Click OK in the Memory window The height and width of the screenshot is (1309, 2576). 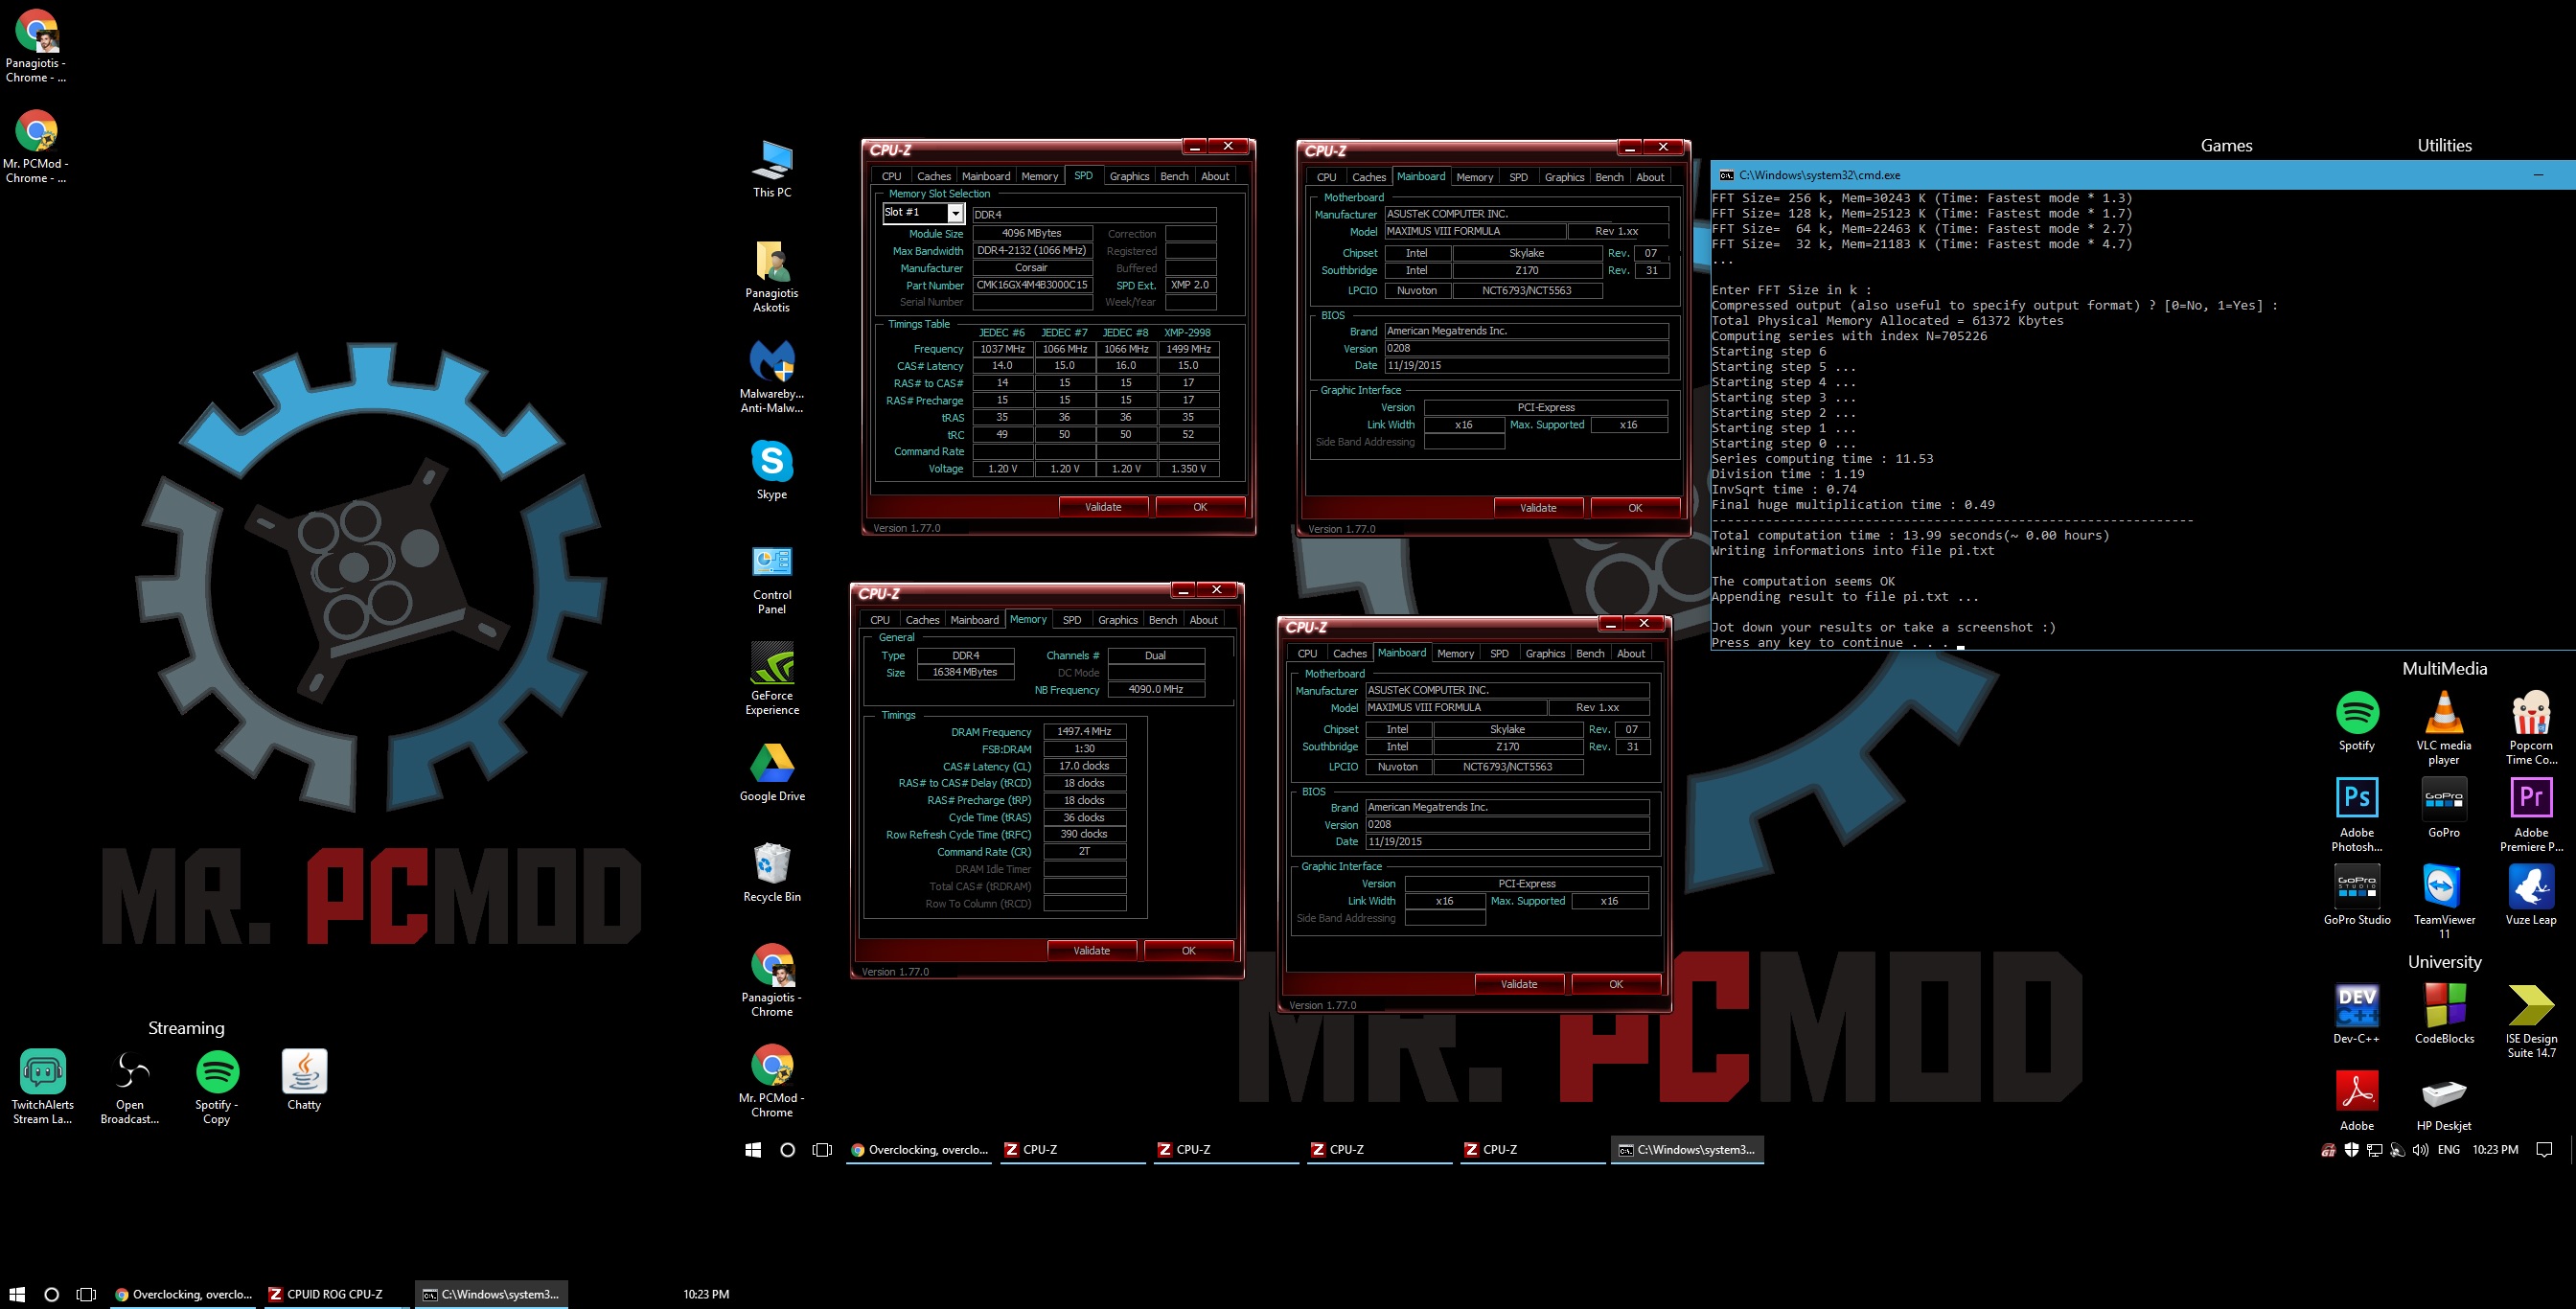1188,951
